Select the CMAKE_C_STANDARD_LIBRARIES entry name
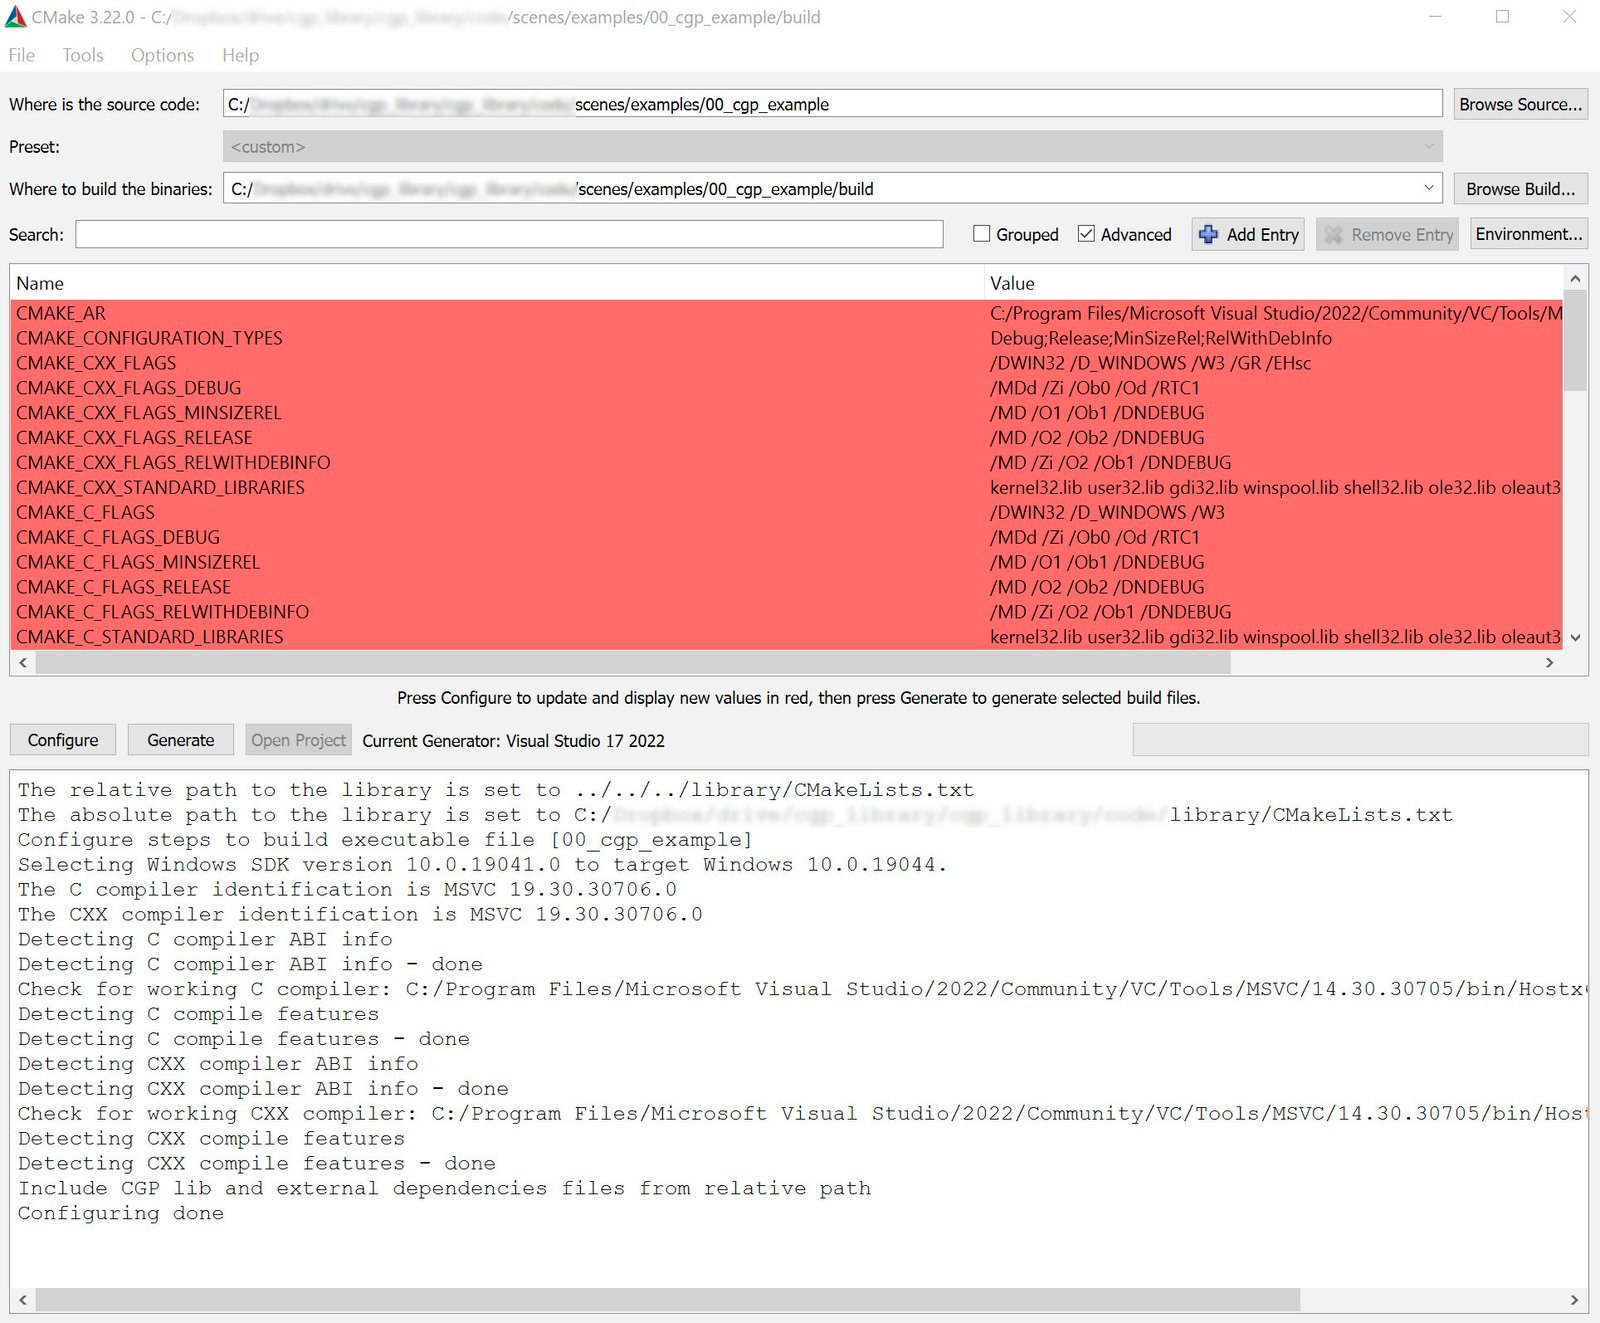The height and width of the screenshot is (1323, 1600). pos(150,637)
